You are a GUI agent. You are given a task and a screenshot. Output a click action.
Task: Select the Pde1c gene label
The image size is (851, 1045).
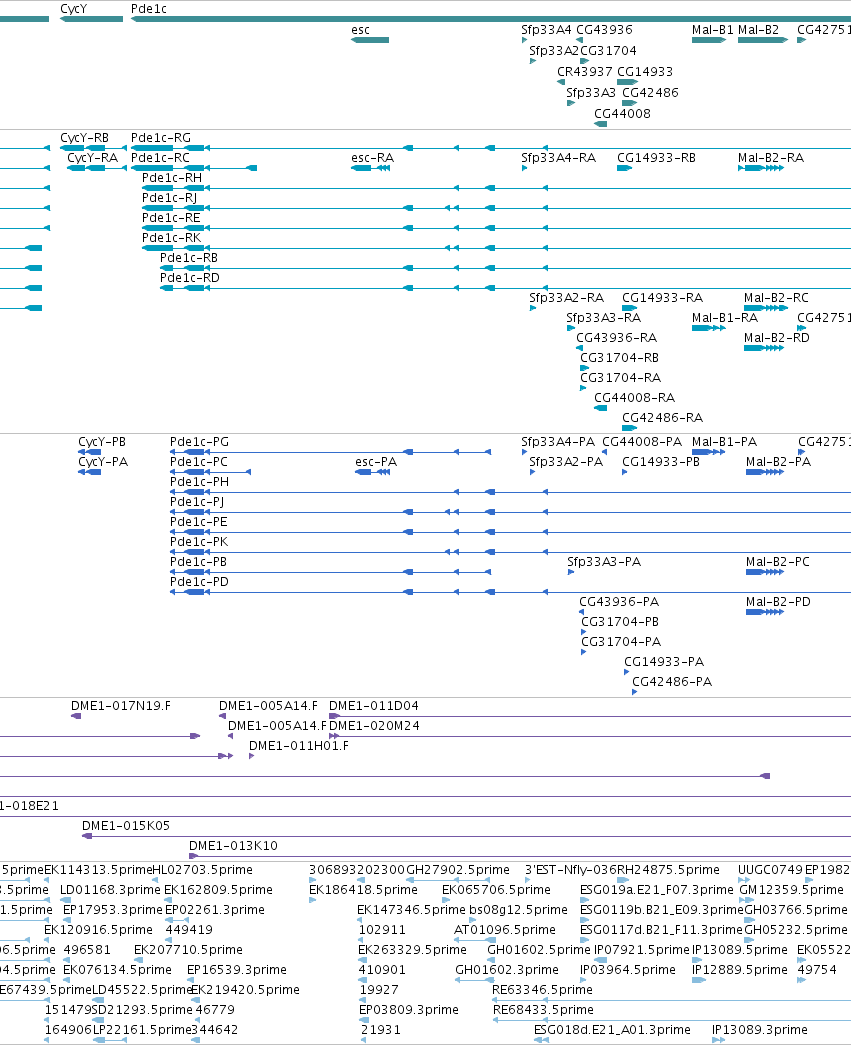[149, 9]
